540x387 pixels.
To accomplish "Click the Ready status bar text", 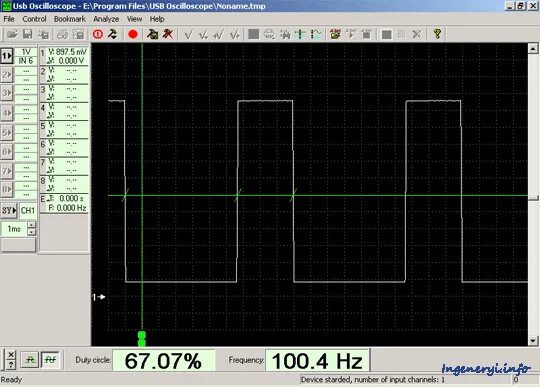I will [11, 380].
